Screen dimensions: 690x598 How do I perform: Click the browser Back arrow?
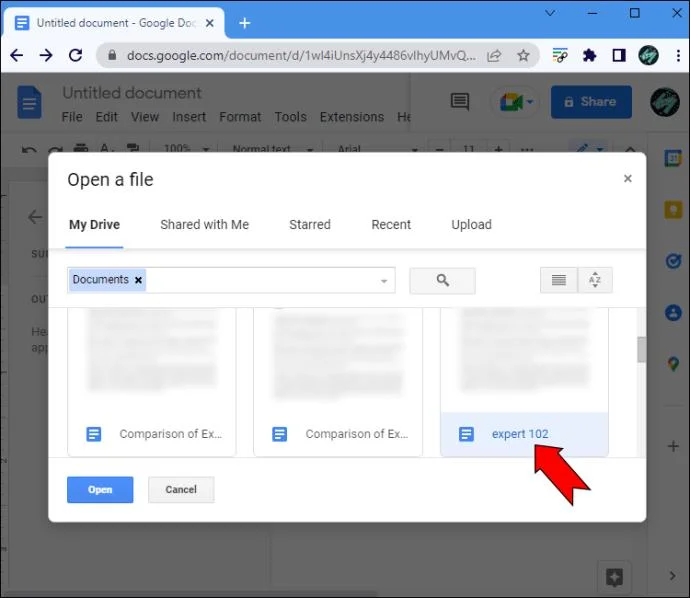pos(17,55)
